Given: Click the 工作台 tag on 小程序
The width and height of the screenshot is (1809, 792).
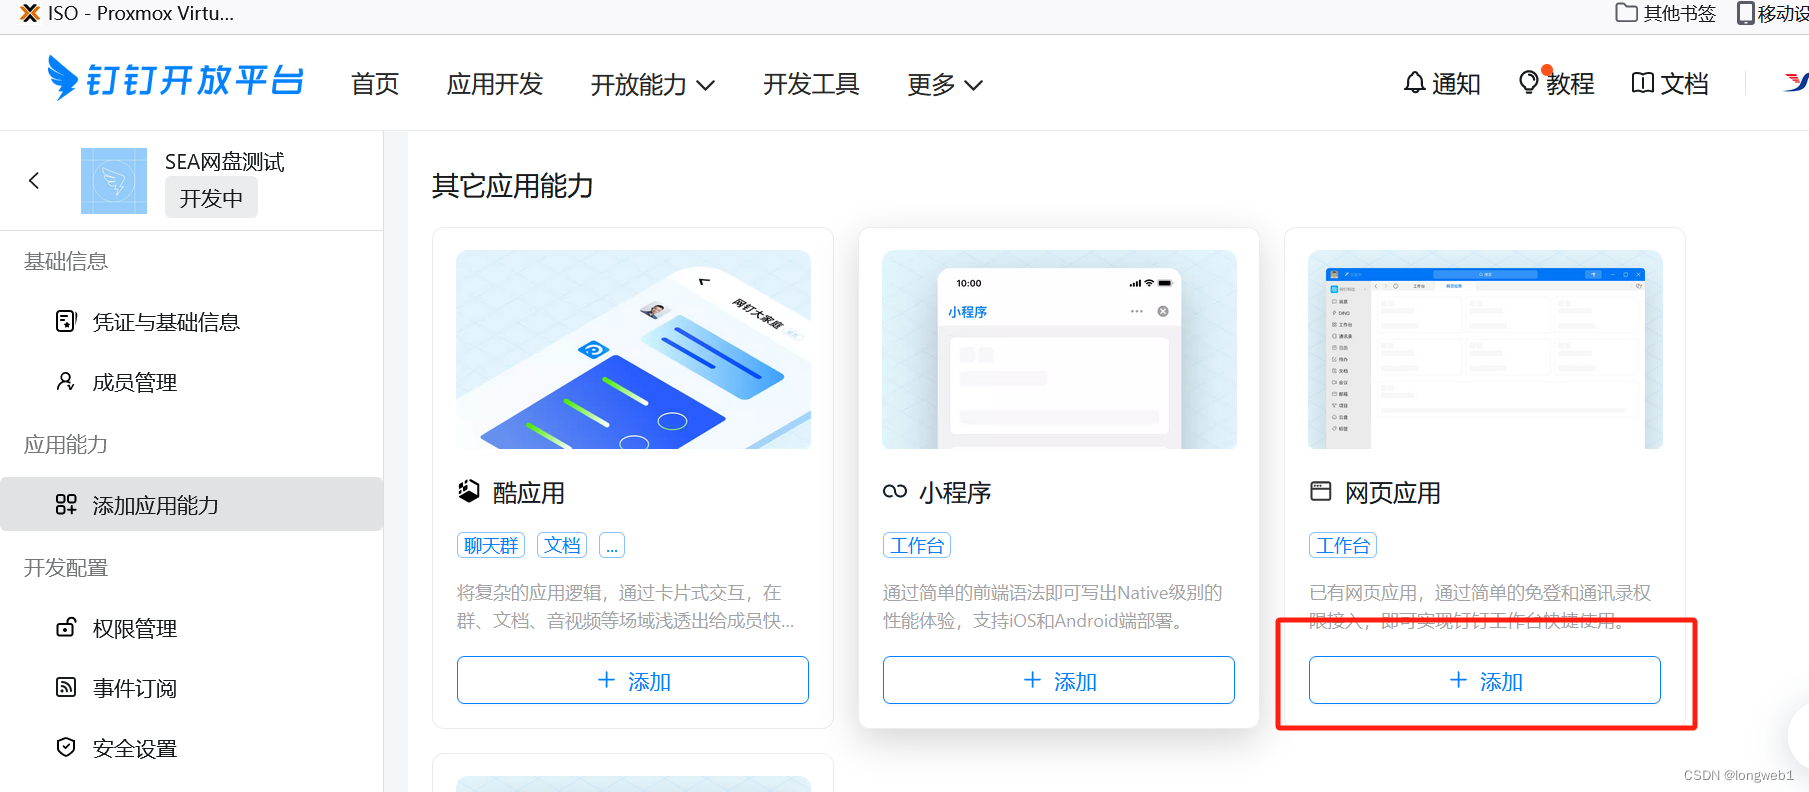Looking at the screenshot, I should pos(917,545).
